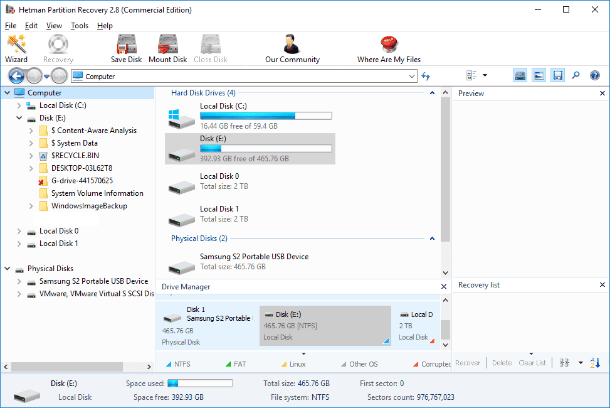Go back with the blue back arrow
This screenshot has width=610, height=408.
click(x=16, y=76)
